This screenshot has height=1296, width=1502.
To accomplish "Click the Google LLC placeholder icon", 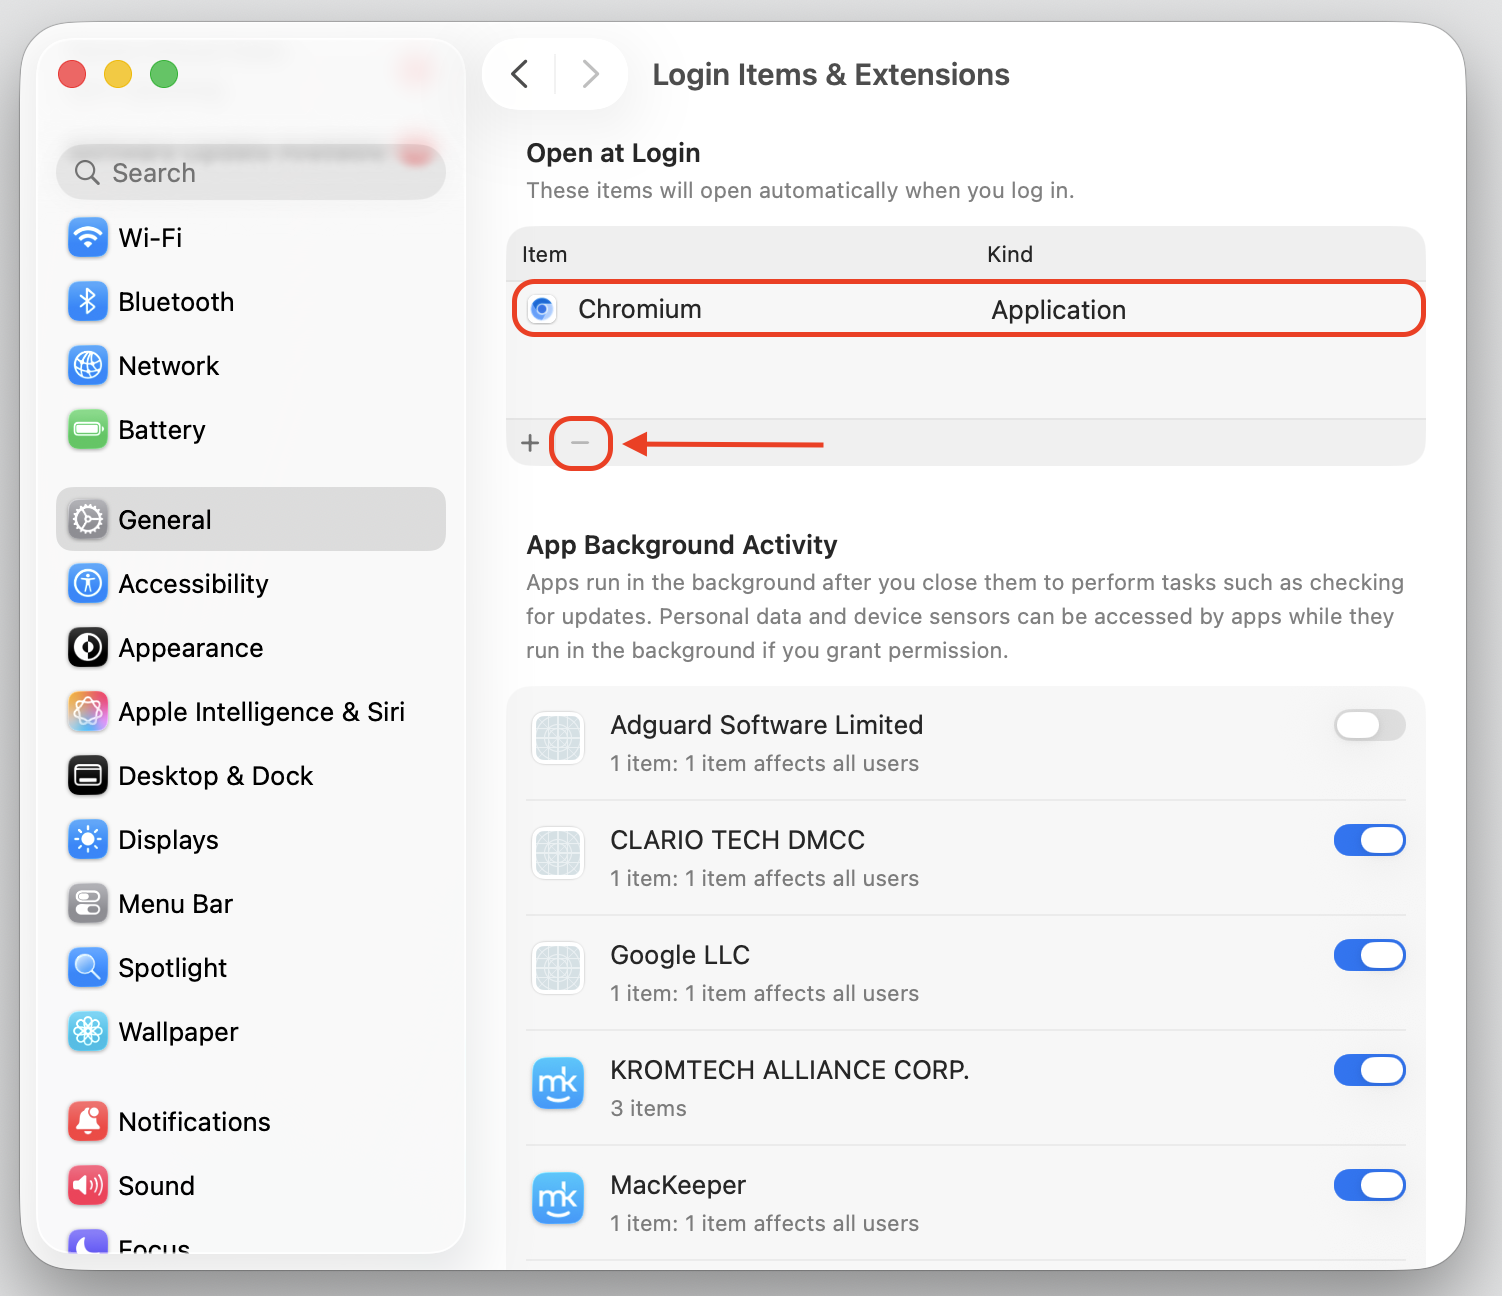I will tap(558, 969).
